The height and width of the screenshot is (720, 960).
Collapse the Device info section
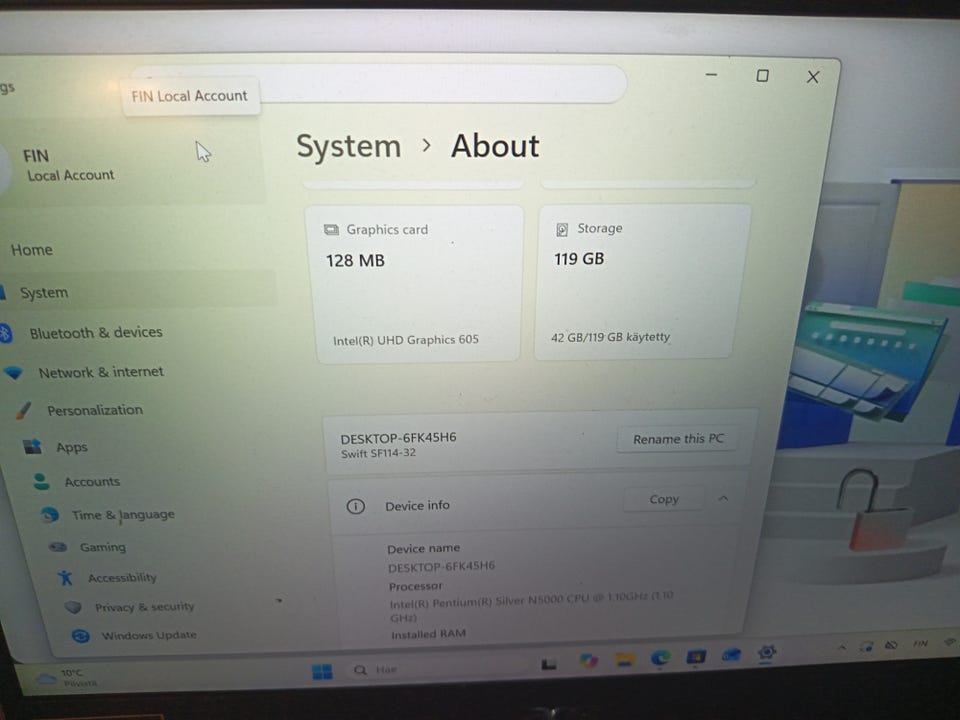(723, 498)
